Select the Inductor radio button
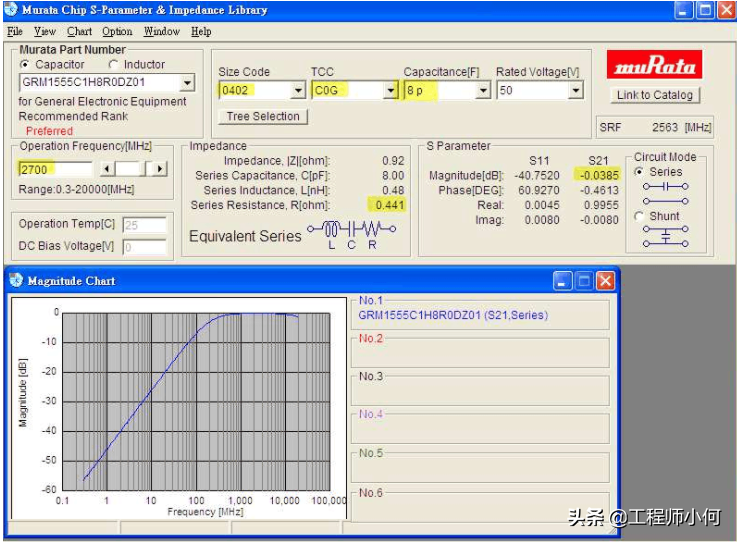This screenshot has height=543, width=737. click(x=113, y=65)
